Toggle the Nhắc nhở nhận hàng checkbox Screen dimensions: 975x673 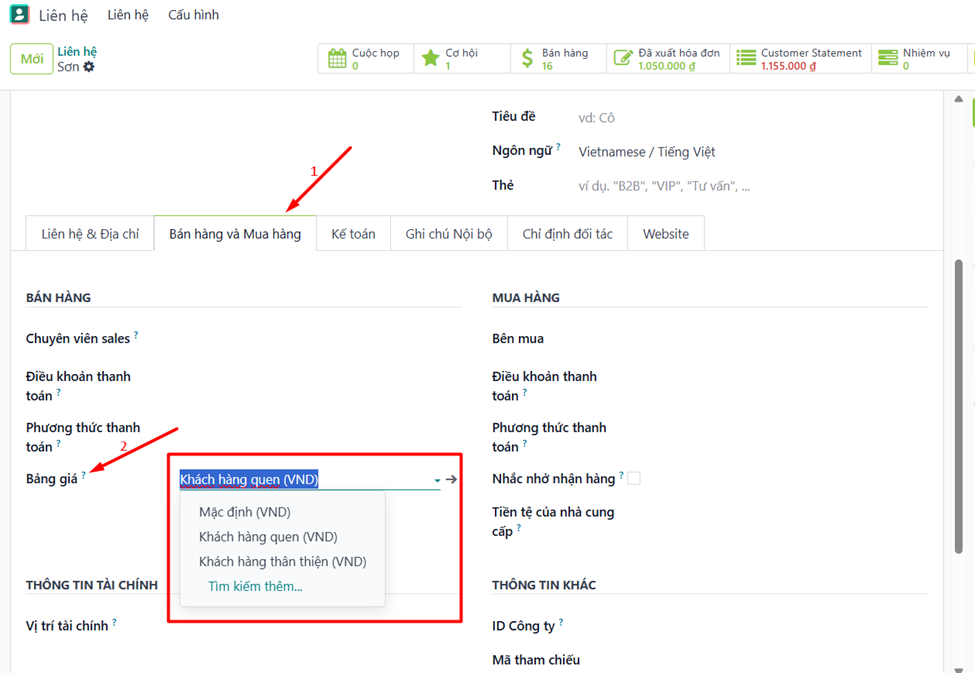pos(633,479)
